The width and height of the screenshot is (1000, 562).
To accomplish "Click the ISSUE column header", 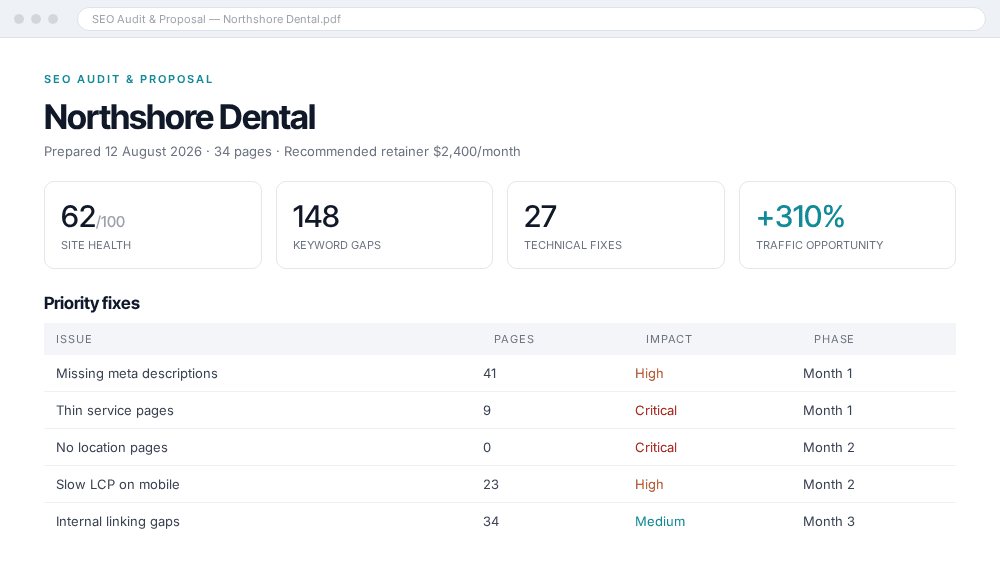I will 74,339.
